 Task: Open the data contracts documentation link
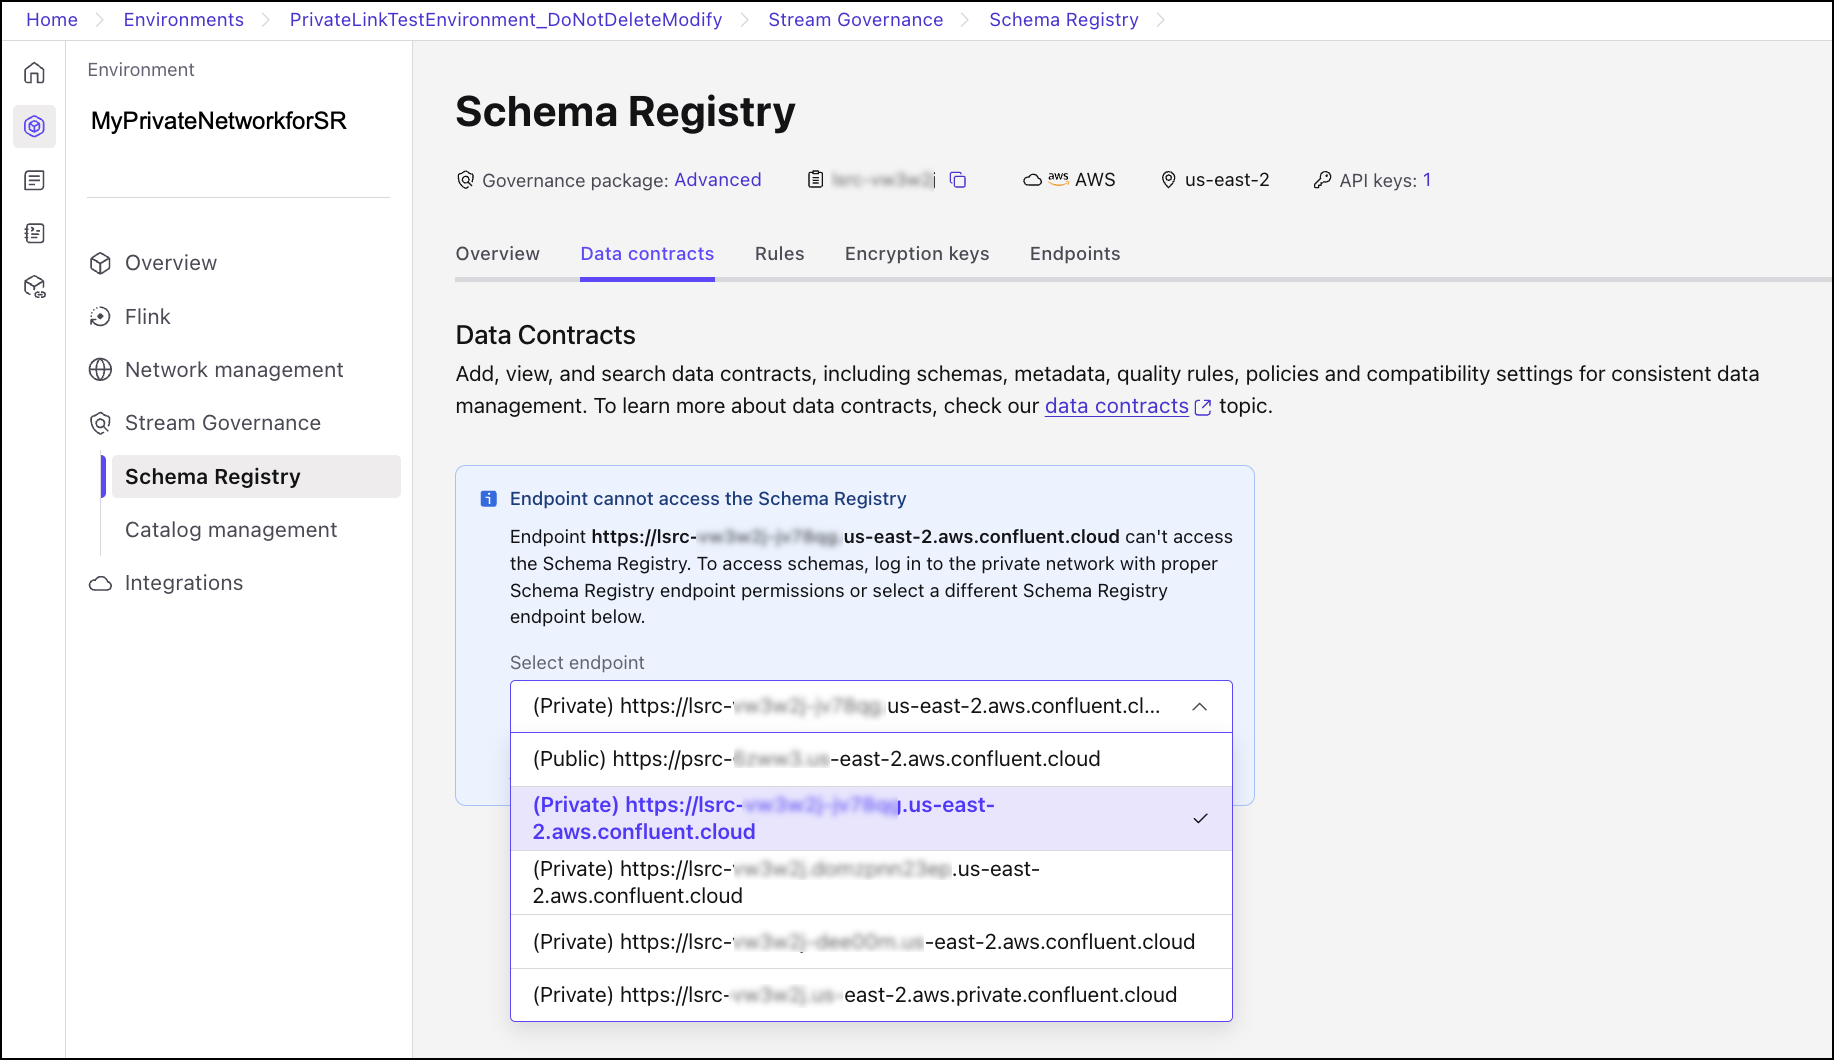pyautogui.click(x=1117, y=406)
